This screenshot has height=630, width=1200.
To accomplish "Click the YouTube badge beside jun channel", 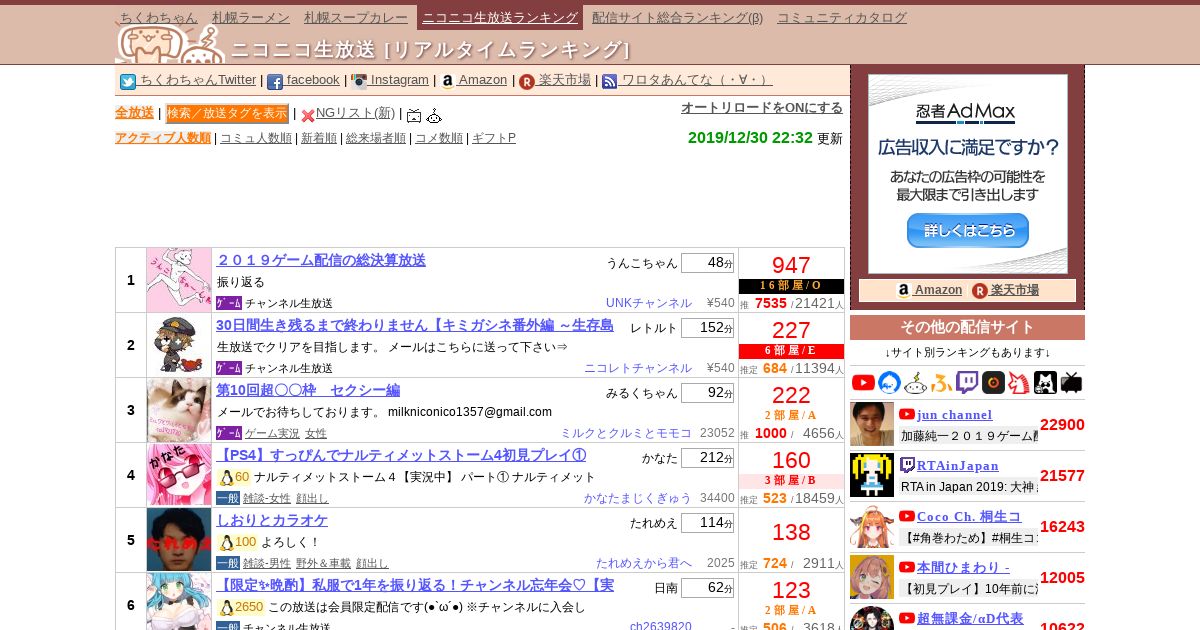I will click(907, 414).
